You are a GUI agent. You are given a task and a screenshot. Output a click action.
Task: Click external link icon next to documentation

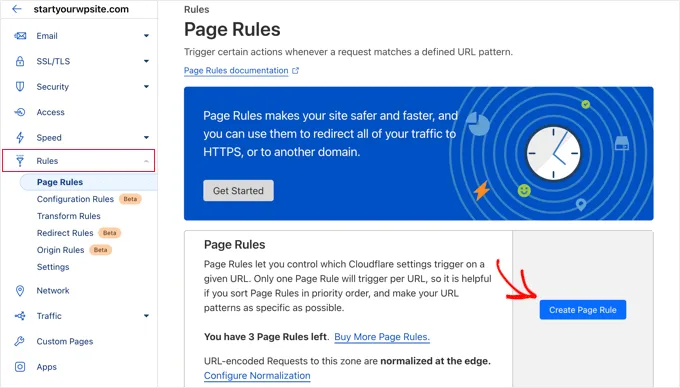coord(295,70)
